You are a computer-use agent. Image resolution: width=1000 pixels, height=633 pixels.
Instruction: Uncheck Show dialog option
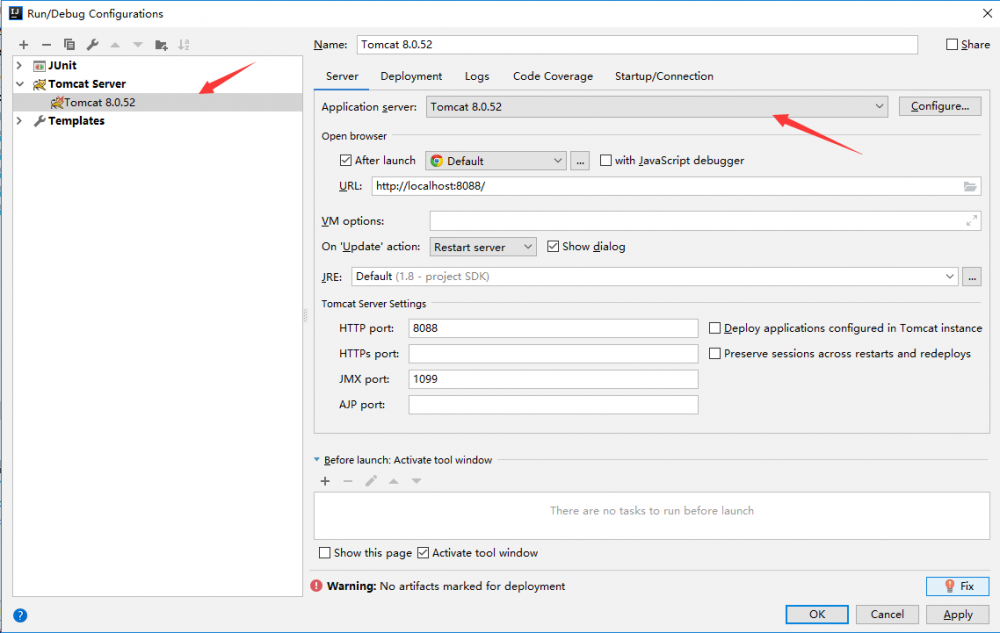553,246
